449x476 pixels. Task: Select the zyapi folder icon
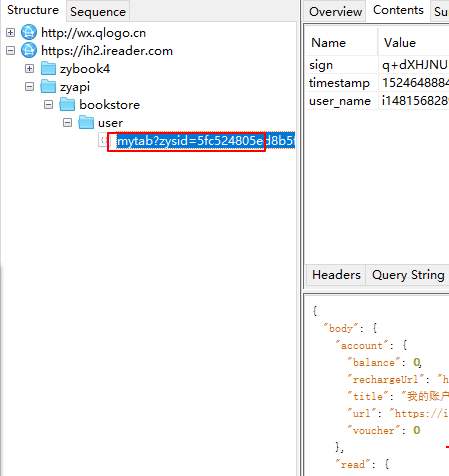(48, 86)
